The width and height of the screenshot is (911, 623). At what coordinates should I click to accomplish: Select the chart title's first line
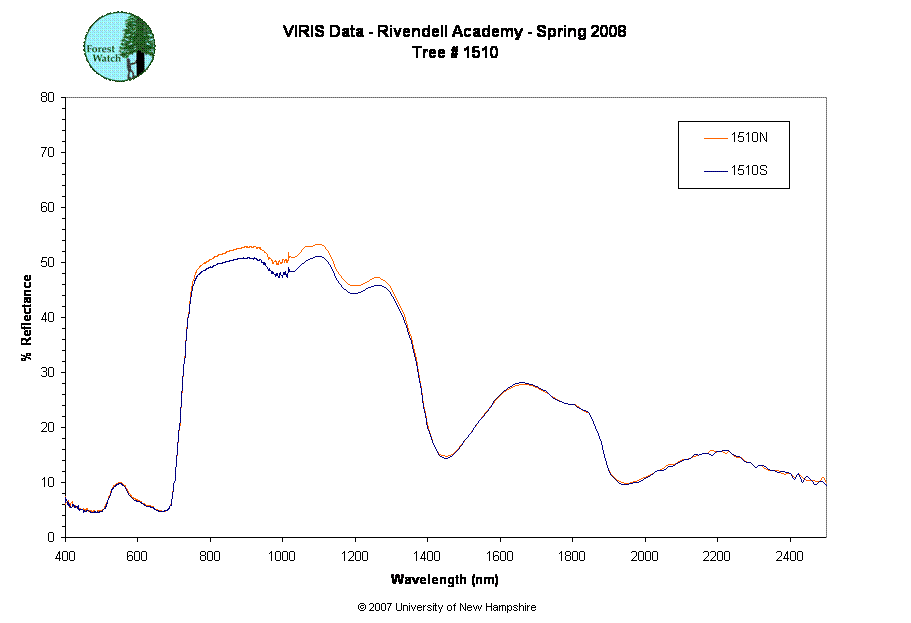click(453, 32)
